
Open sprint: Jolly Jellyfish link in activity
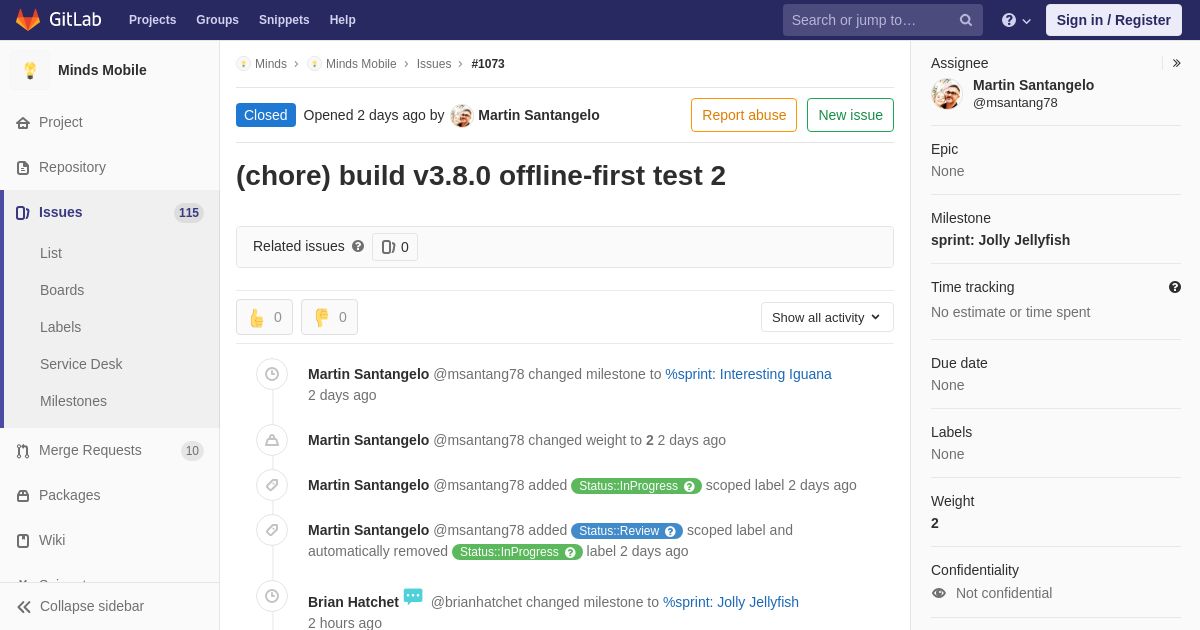point(731,602)
